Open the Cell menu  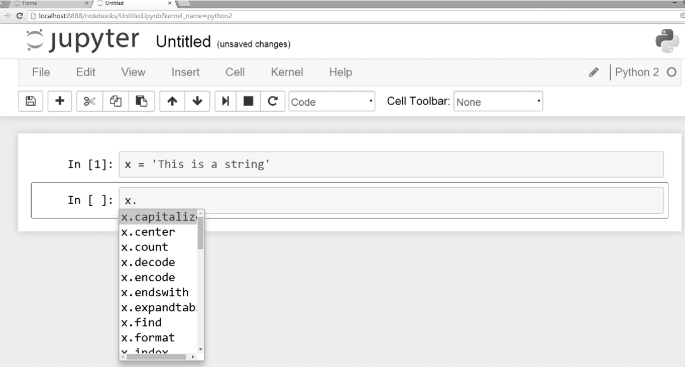(235, 72)
